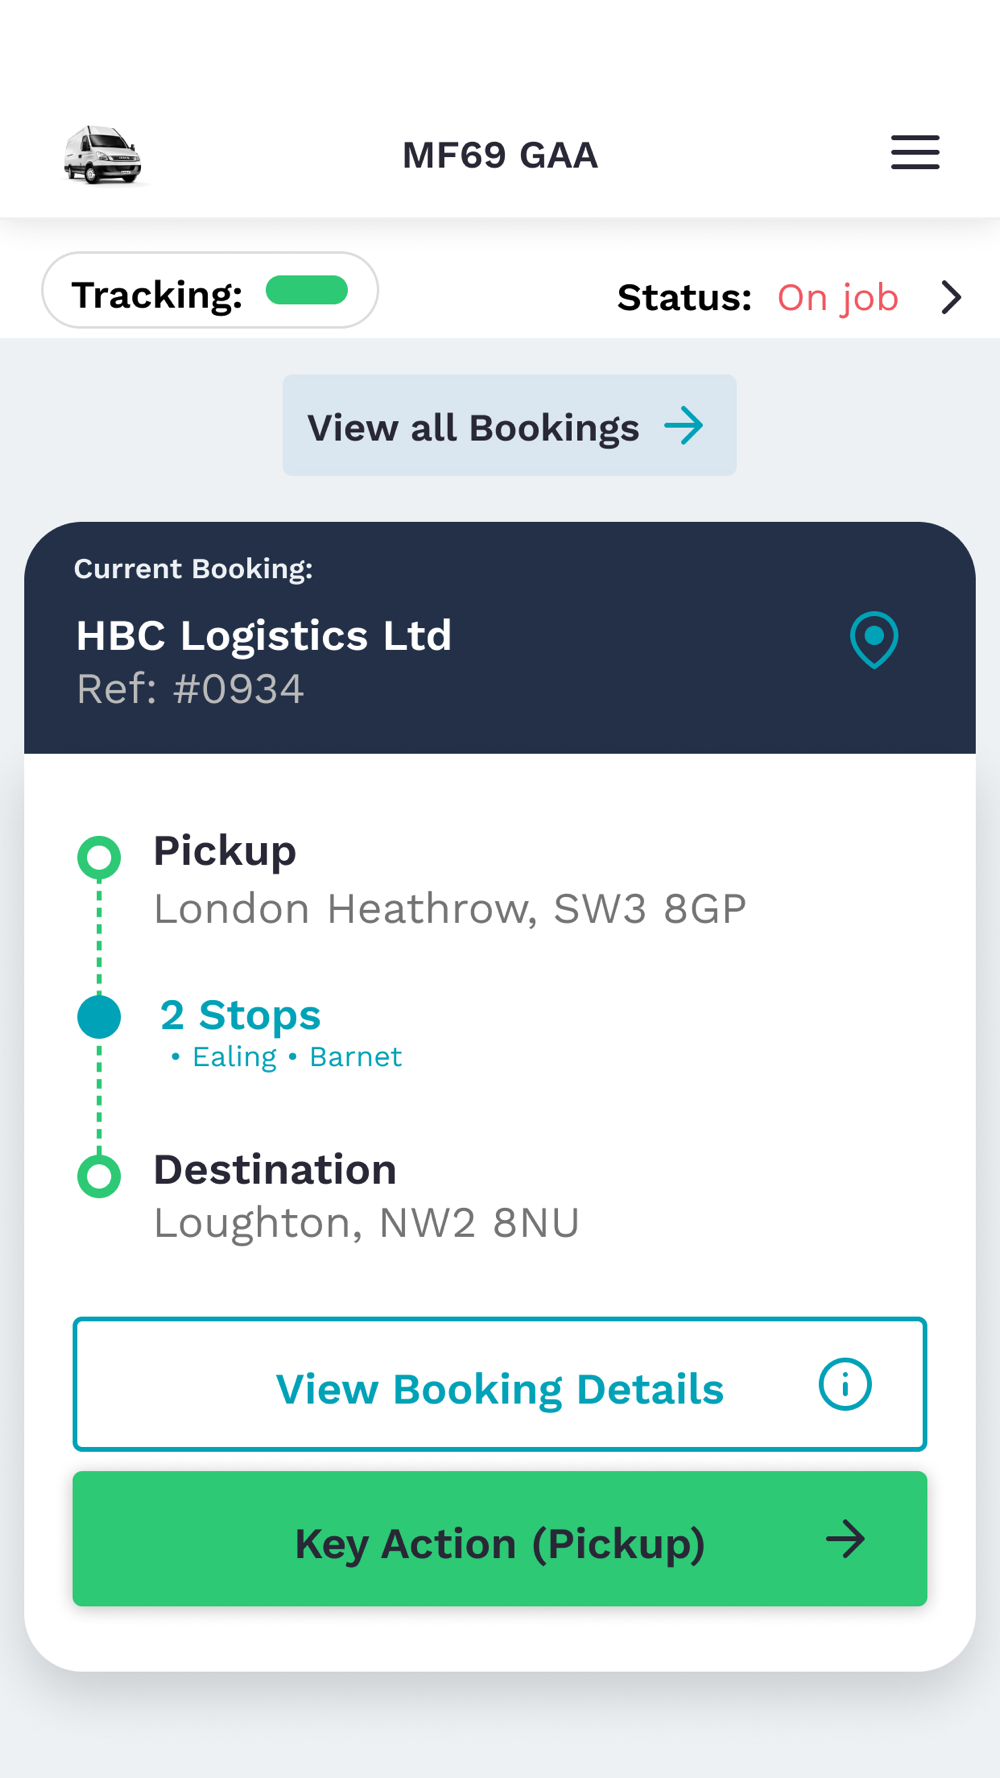Click the arrow icon beside View all Bookings
Image resolution: width=1000 pixels, height=1778 pixels.
click(685, 426)
